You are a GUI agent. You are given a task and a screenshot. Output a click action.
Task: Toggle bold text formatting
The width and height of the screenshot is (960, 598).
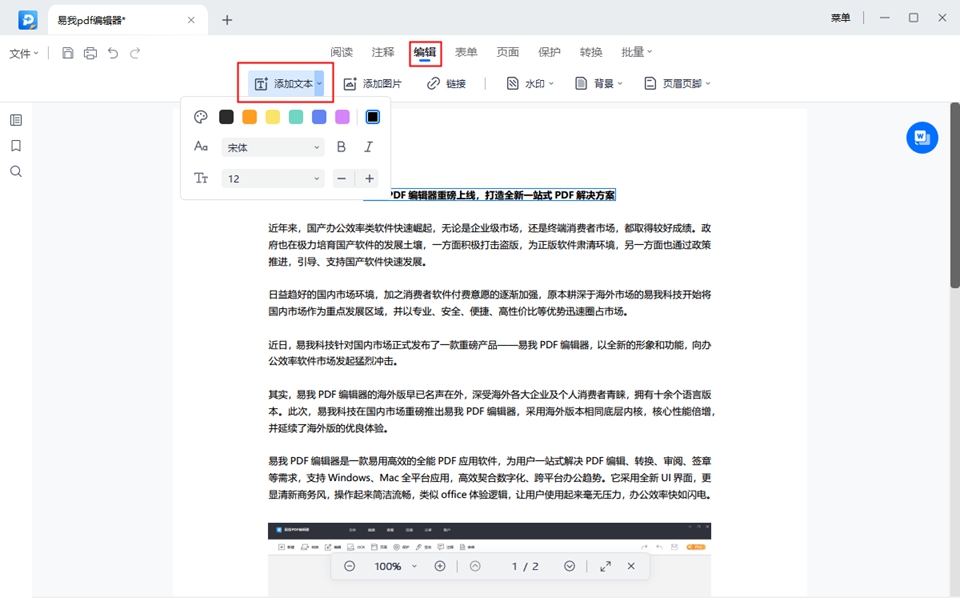coord(341,147)
